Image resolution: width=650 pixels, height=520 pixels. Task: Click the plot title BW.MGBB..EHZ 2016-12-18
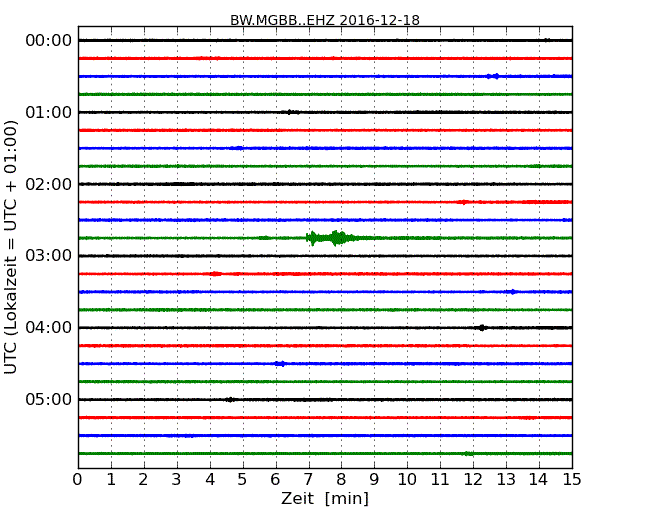[325, 20]
